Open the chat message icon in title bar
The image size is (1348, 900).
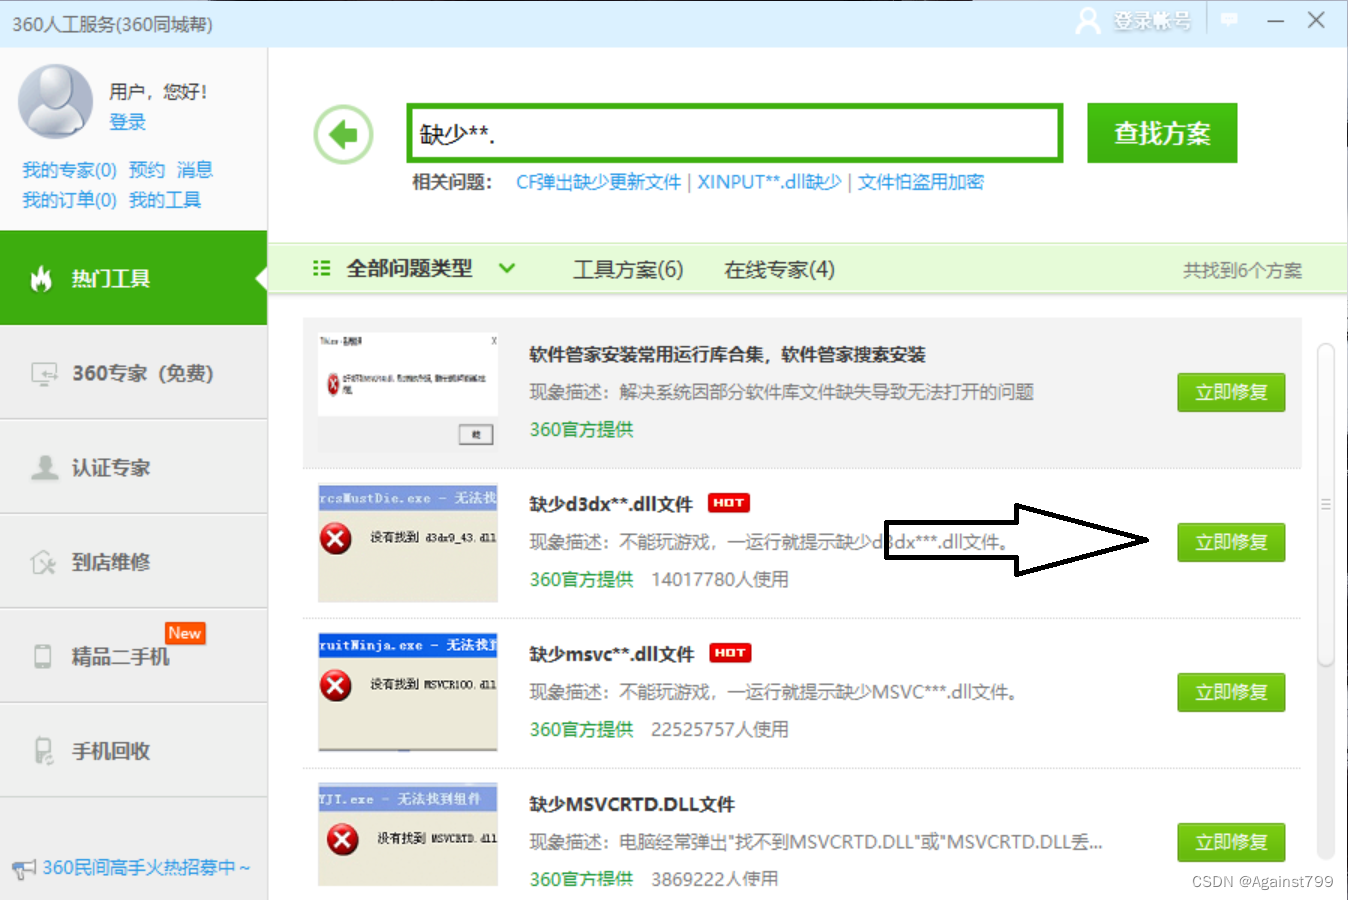tap(1228, 20)
